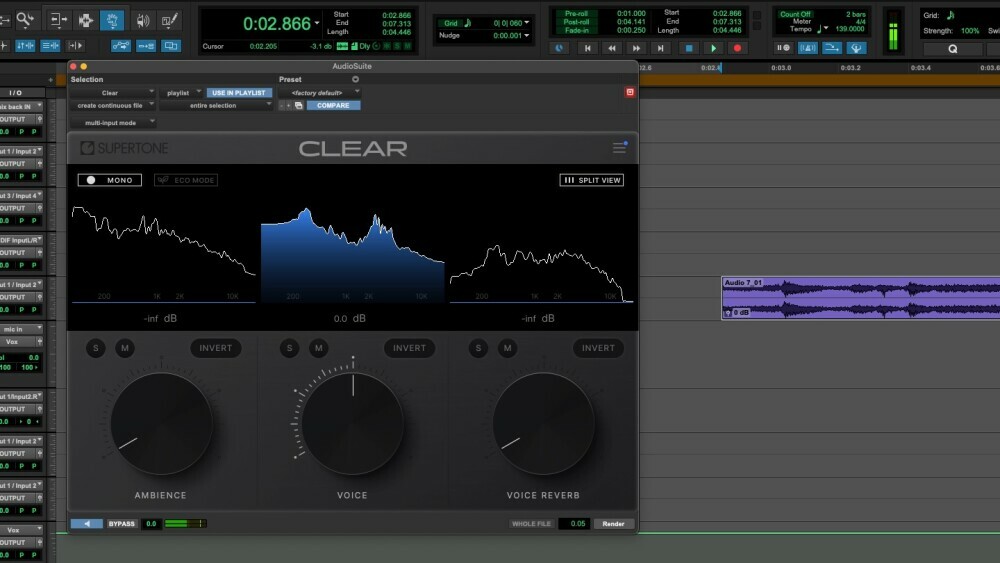Mute the Voice Reverb channel
Viewport: 1000px width, 563px height.
coord(508,348)
